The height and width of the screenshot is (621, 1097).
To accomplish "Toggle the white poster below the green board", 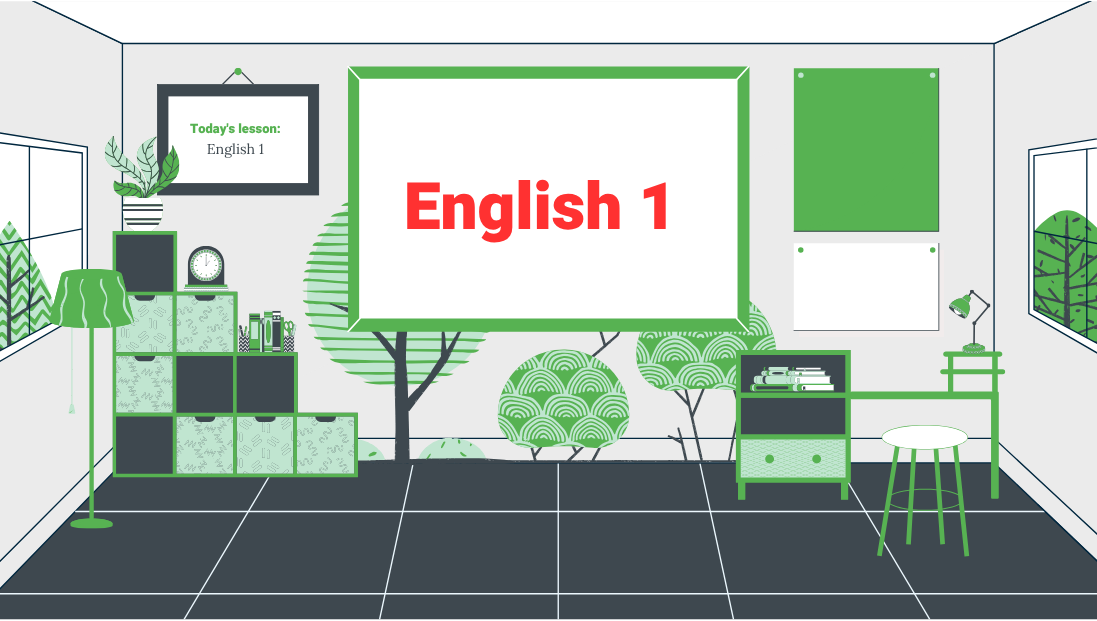I will click(x=866, y=285).
